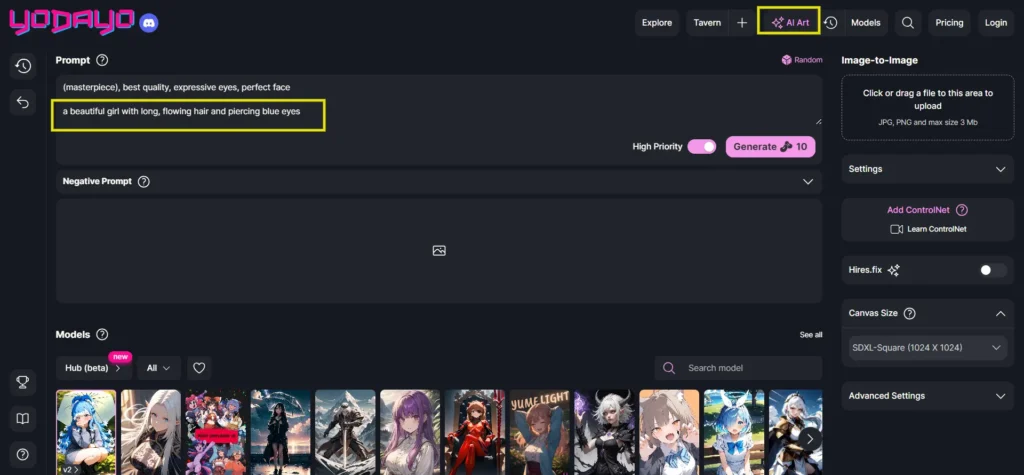Select the purple-haired girl model thumbnail
1024x475 pixels.
click(410, 433)
